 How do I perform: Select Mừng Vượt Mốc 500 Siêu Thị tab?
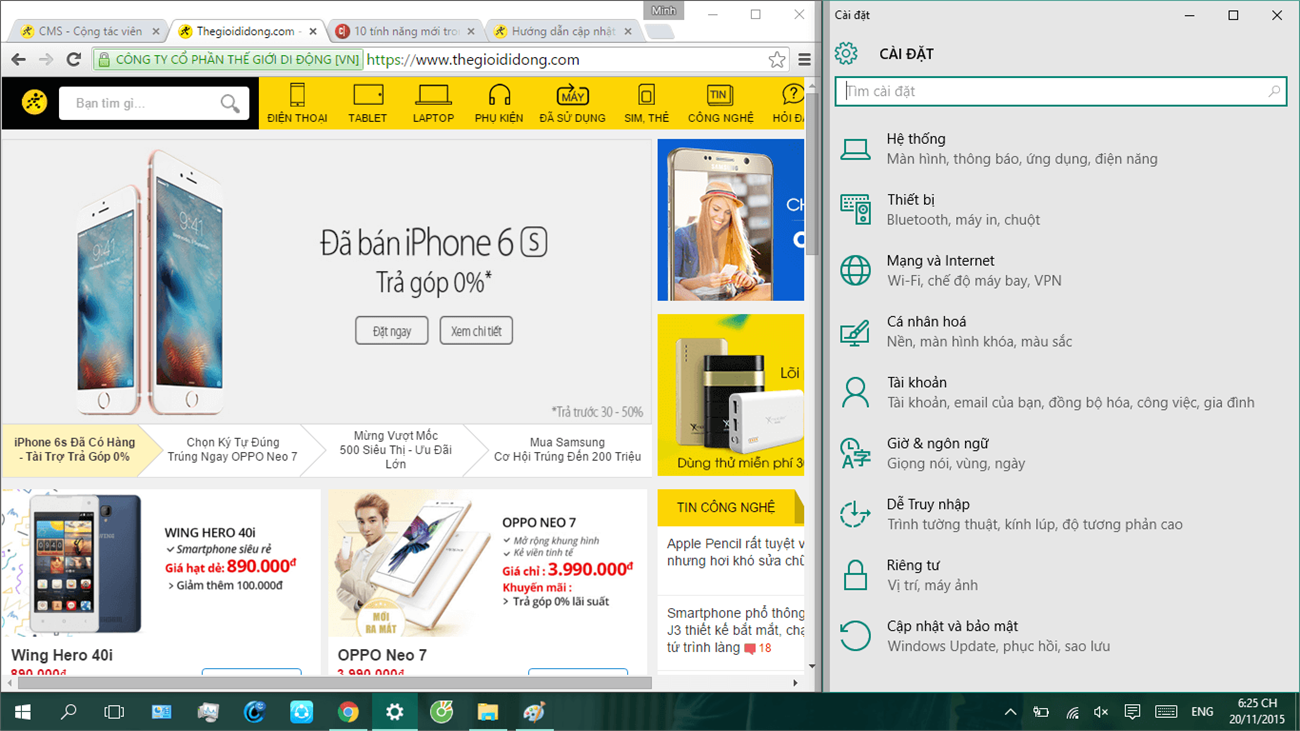coord(395,450)
